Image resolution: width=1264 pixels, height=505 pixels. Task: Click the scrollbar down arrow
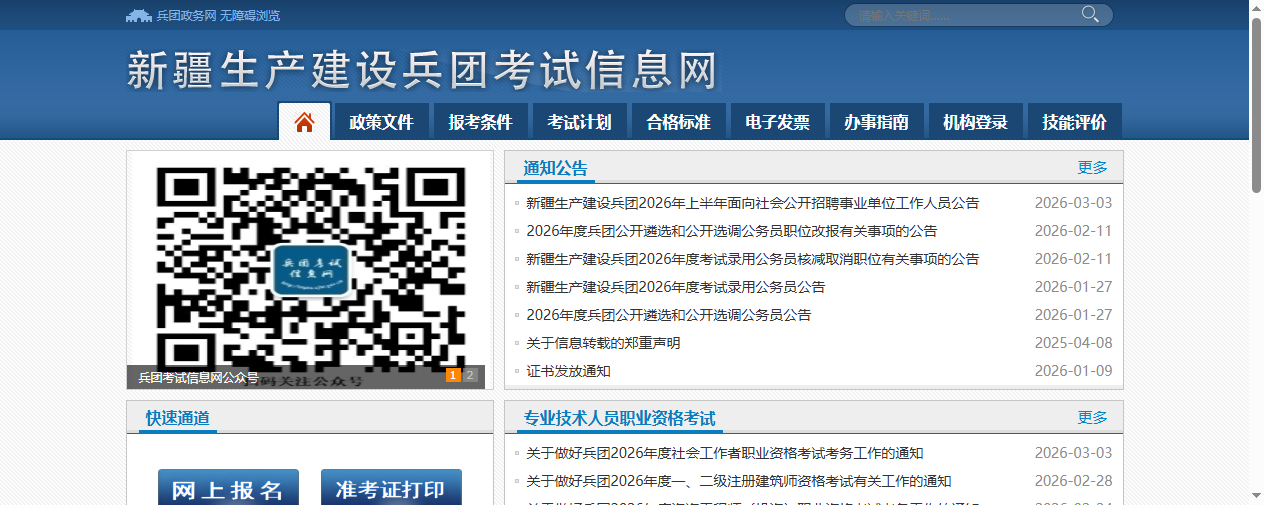pos(1257,497)
